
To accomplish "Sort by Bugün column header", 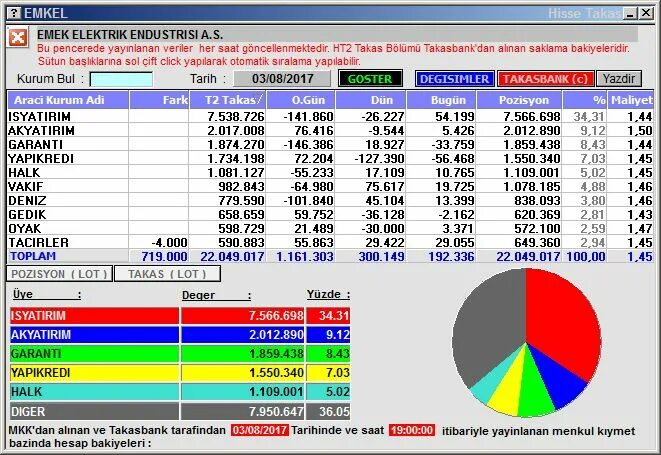I will click(x=441, y=100).
